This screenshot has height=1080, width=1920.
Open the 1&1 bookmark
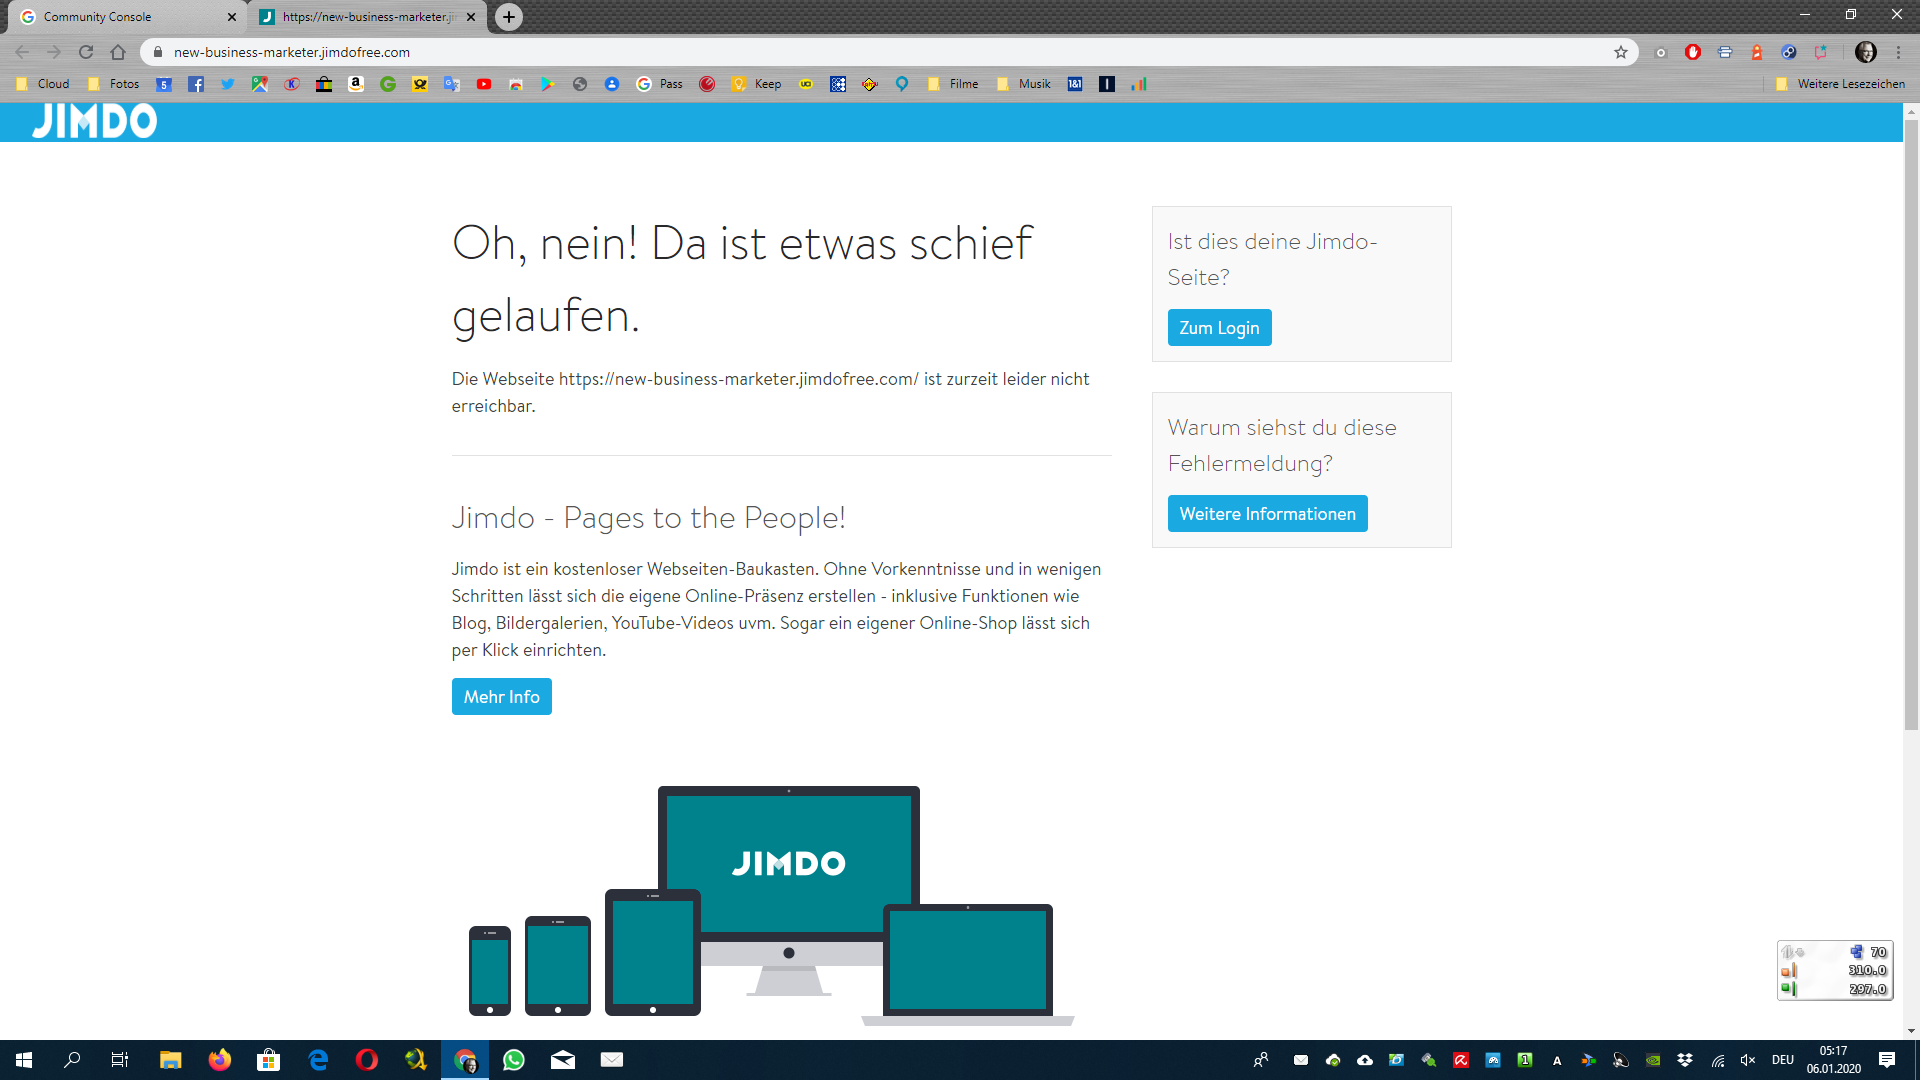click(1075, 84)
